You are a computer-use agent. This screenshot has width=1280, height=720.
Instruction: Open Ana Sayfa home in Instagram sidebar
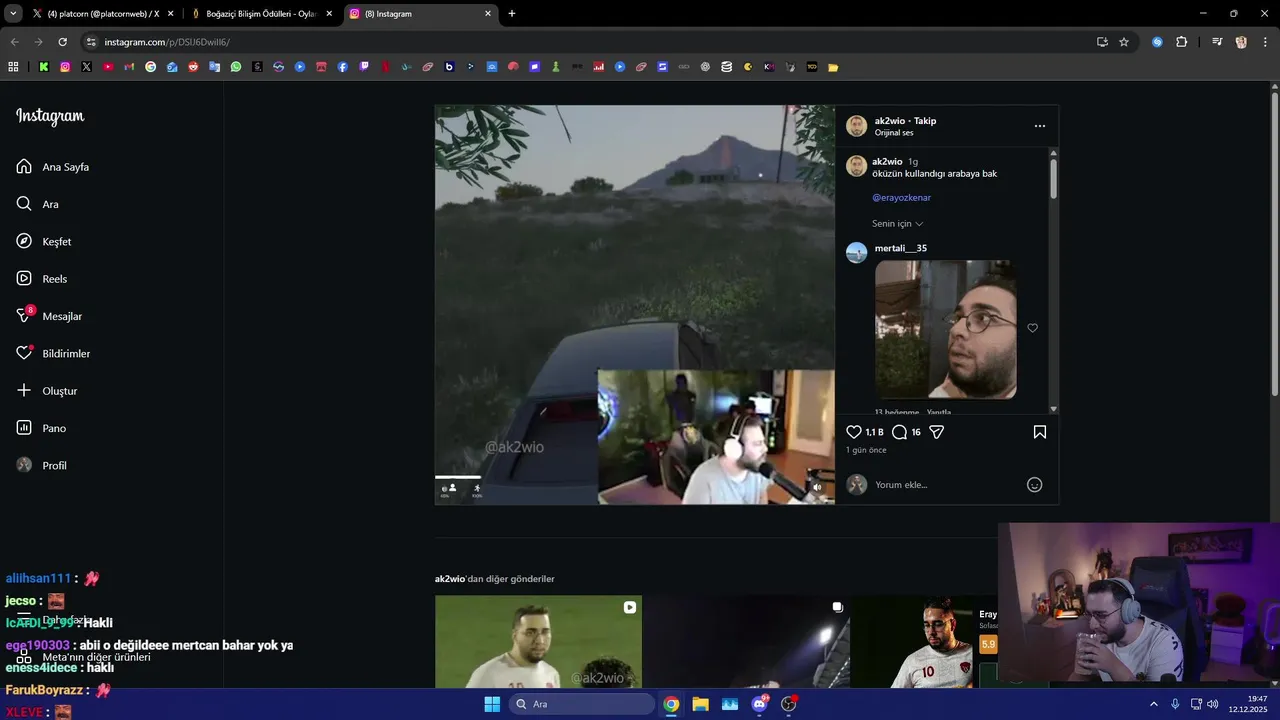(53, 167)
